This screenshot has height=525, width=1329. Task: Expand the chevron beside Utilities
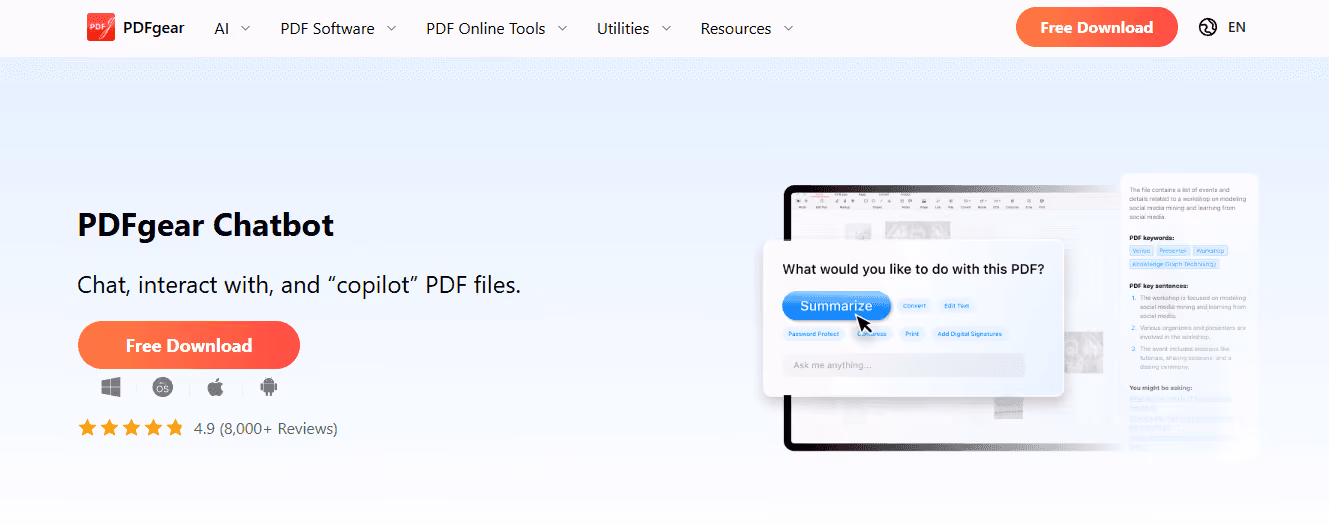point(665,28)
